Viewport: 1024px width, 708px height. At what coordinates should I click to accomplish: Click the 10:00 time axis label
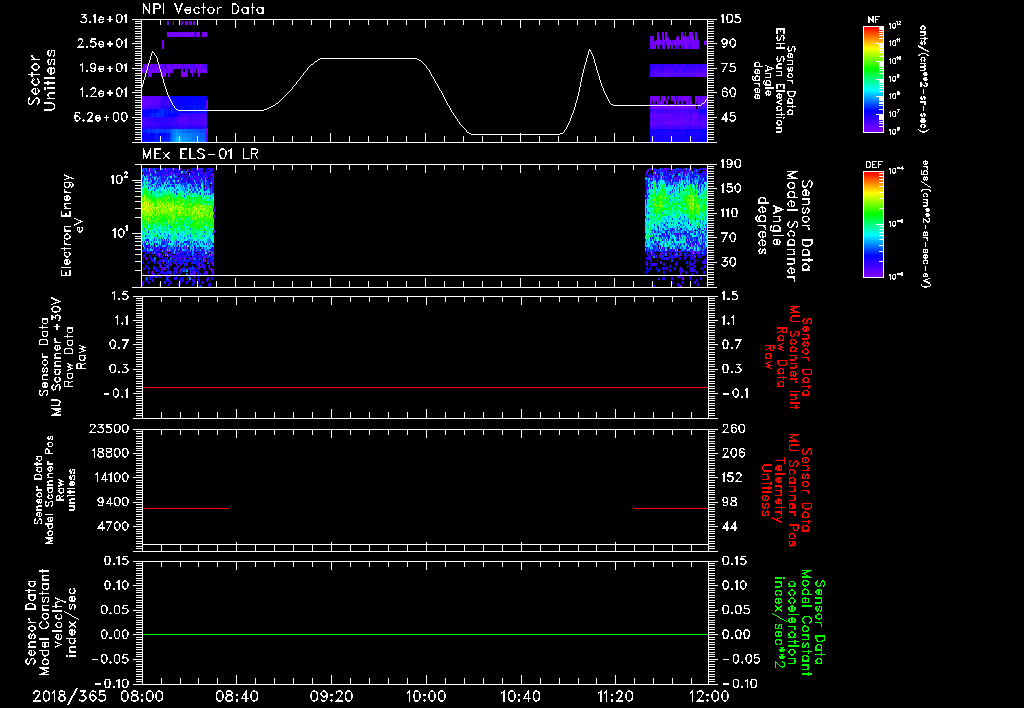(x=426, y=696)
